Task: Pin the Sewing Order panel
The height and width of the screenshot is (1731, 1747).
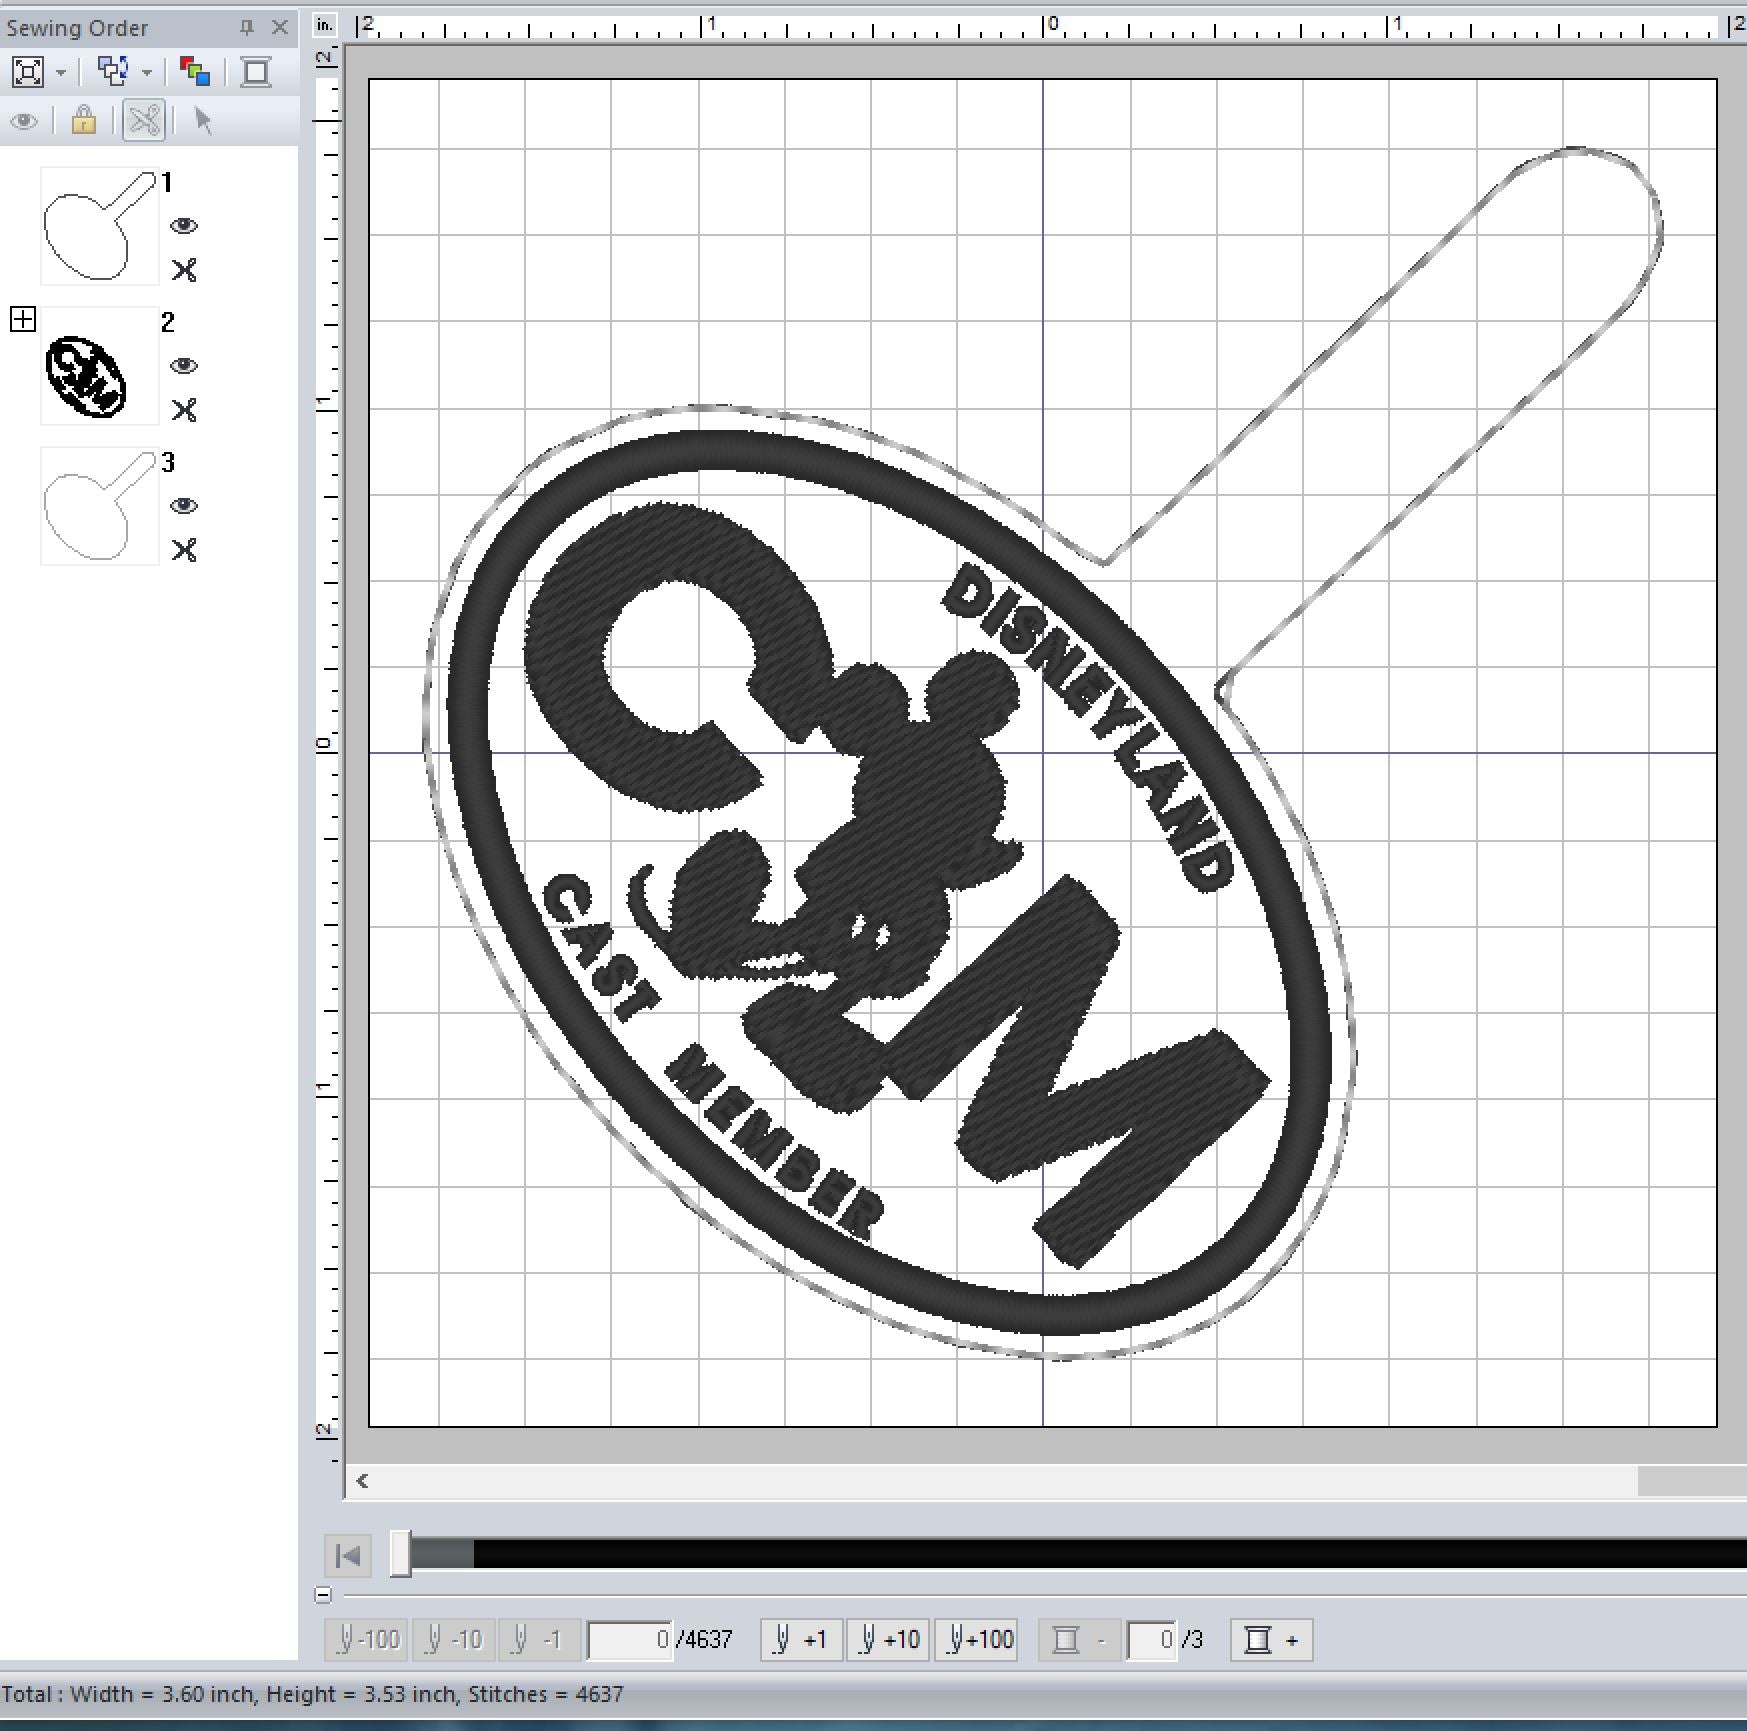Action: point(247,28)
